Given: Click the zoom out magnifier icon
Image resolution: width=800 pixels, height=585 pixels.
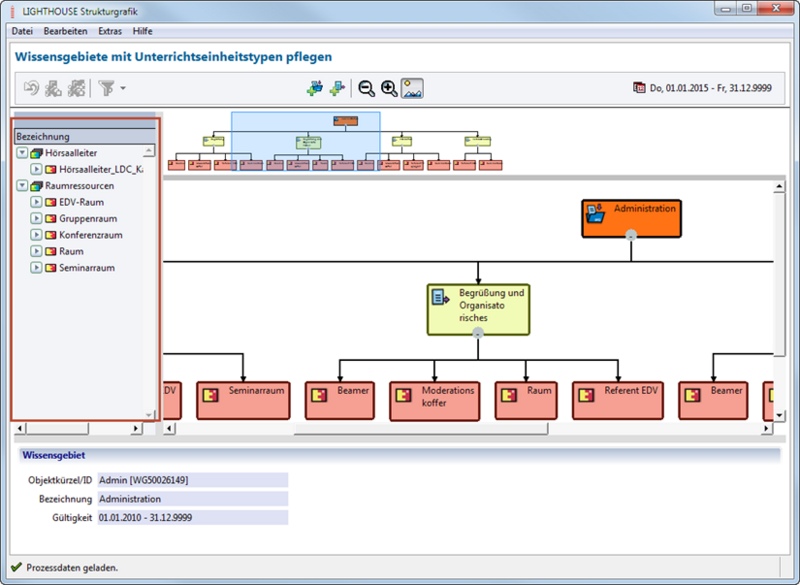Looking at the screenshot, I should 366,88.
